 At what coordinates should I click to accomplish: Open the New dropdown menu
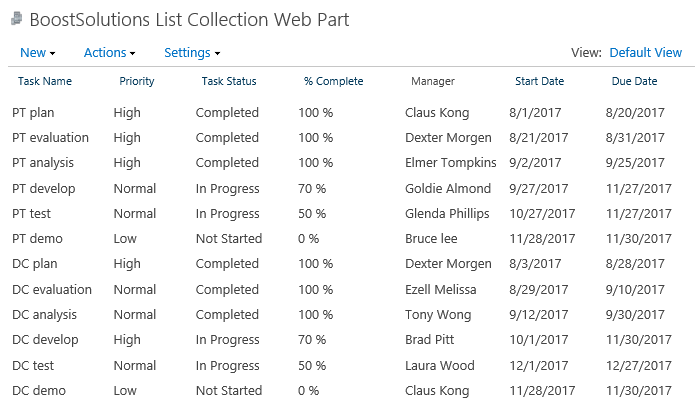point(38,53)
